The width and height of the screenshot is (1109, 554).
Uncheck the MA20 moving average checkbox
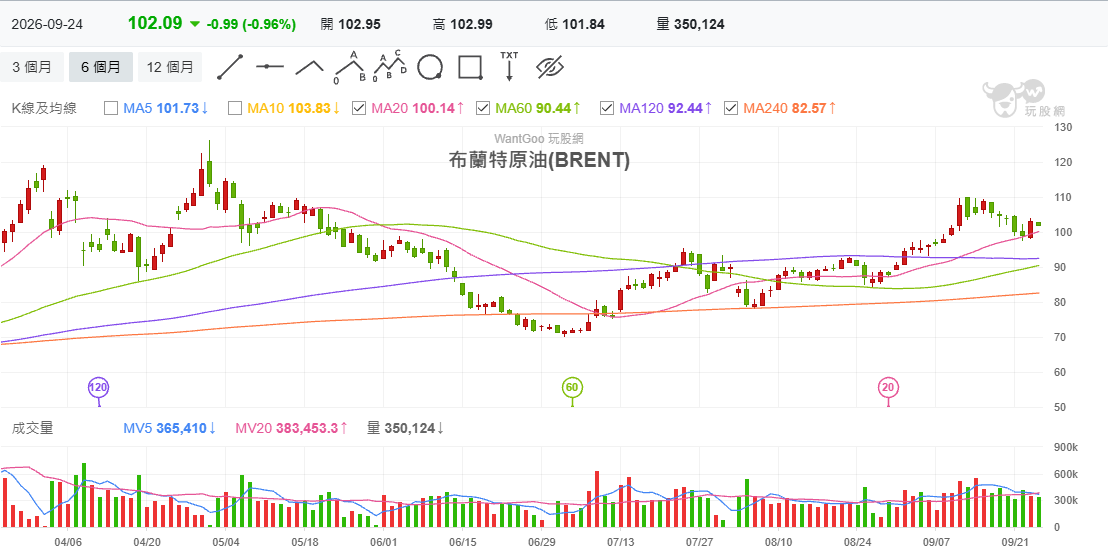tap(359, 108)
